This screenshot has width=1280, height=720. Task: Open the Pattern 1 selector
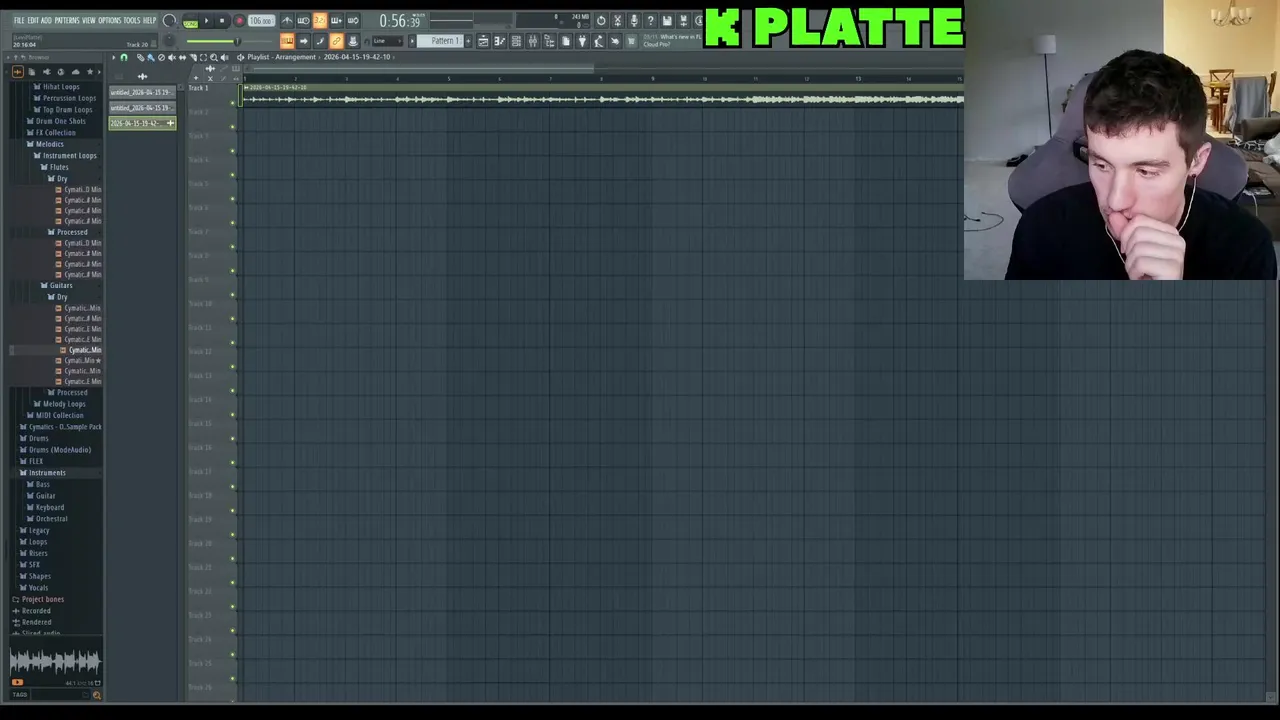pyautogui.click(x=440, y=41)
